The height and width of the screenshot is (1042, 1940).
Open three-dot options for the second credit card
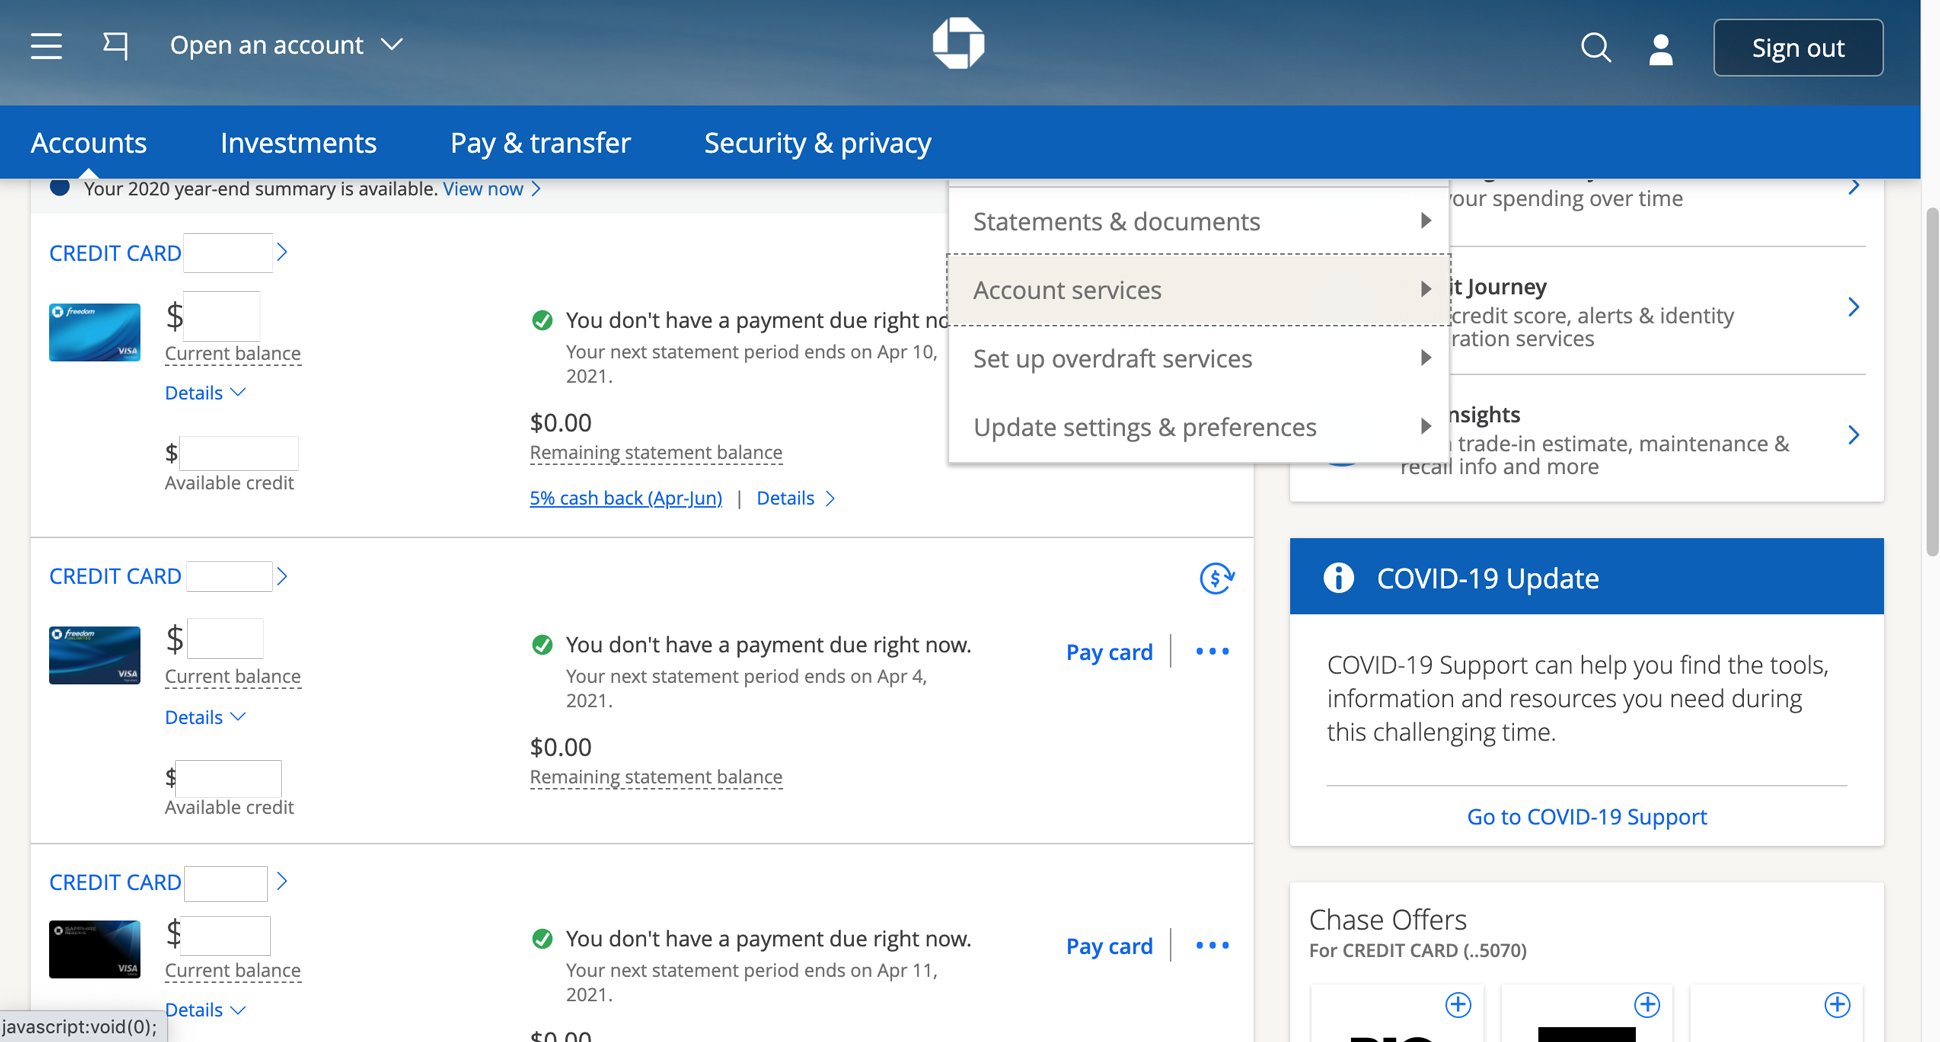click(x=1211, y=651)
